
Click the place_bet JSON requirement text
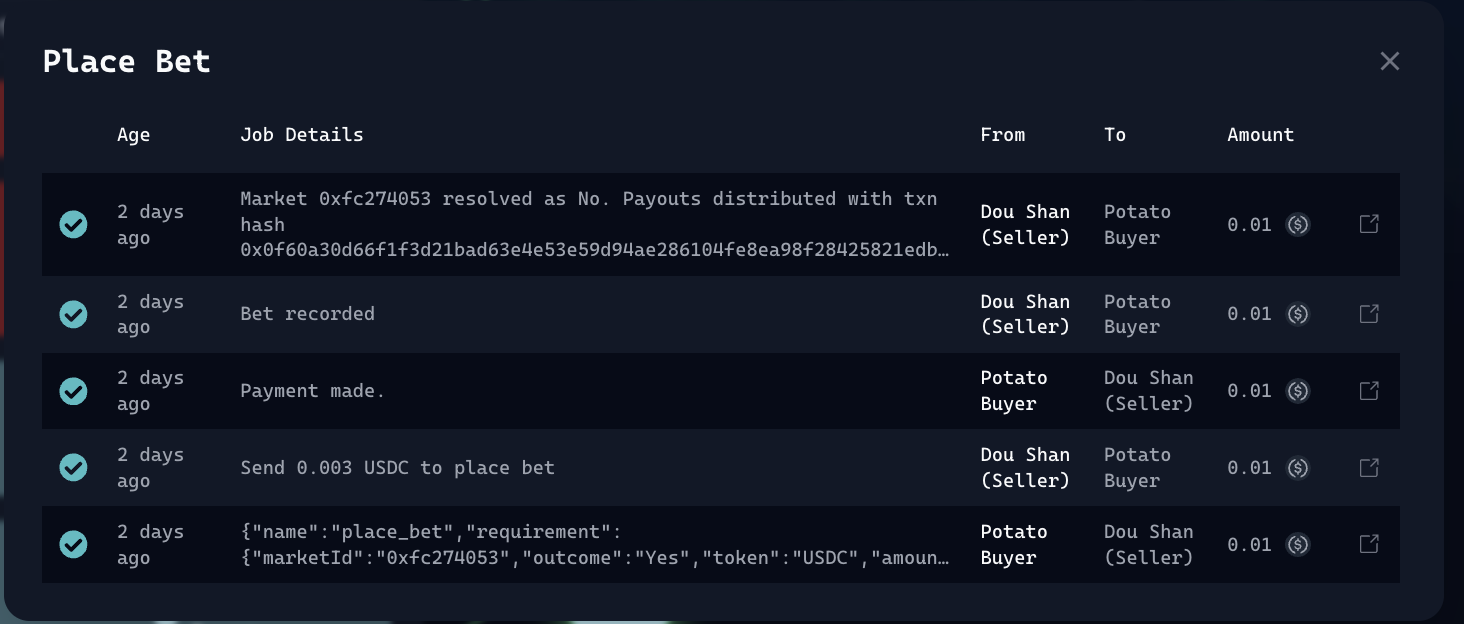coord(595,545)
